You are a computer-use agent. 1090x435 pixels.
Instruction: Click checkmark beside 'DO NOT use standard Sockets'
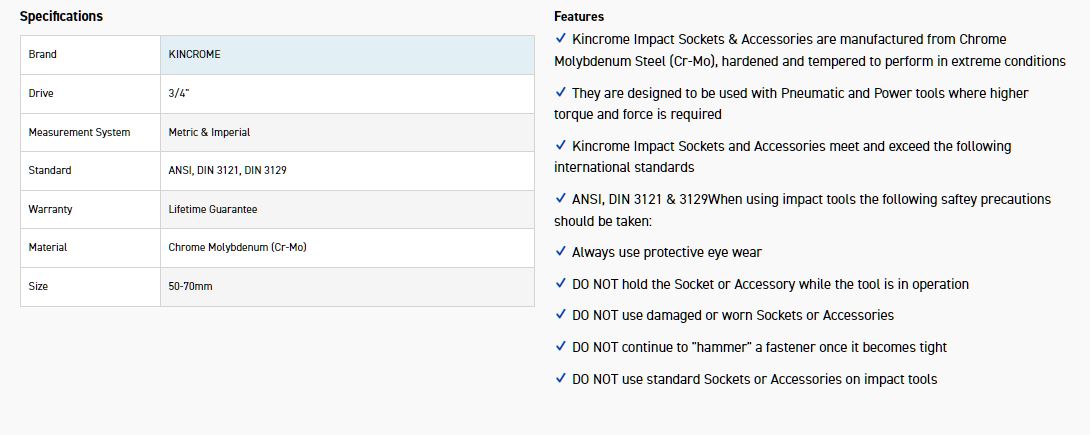click(x=560, y=379)
